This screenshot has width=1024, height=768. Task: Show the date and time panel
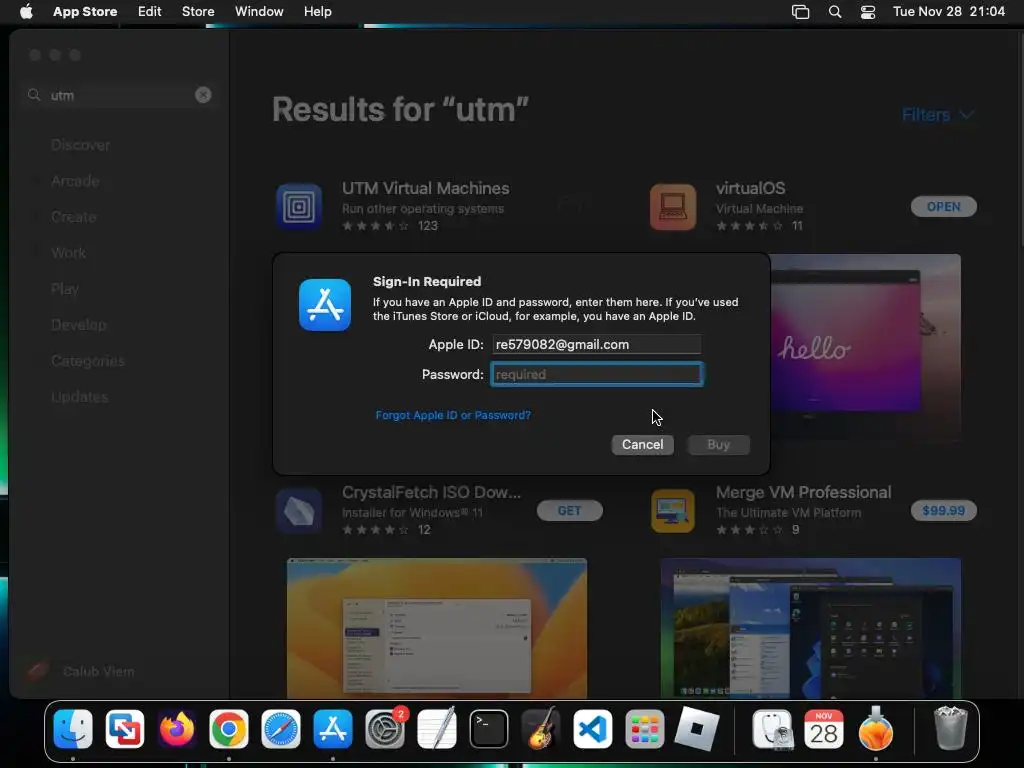(948, 11)
